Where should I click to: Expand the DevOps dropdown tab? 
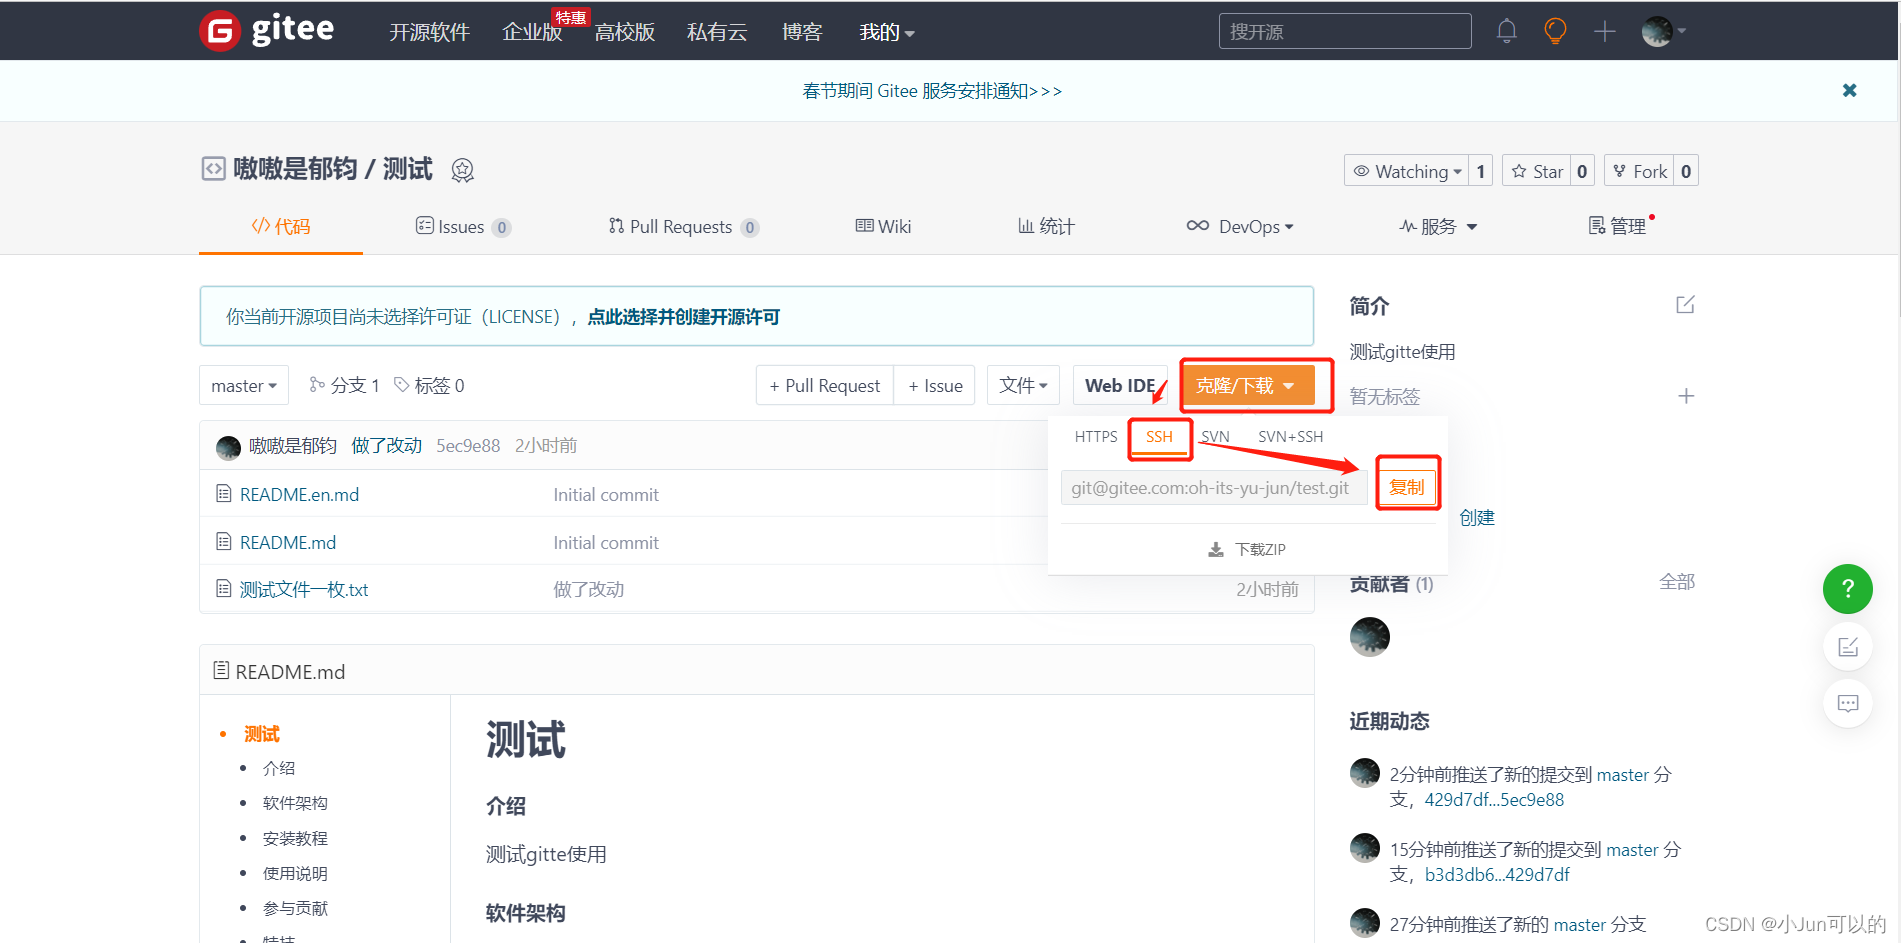coord(1240,226)
